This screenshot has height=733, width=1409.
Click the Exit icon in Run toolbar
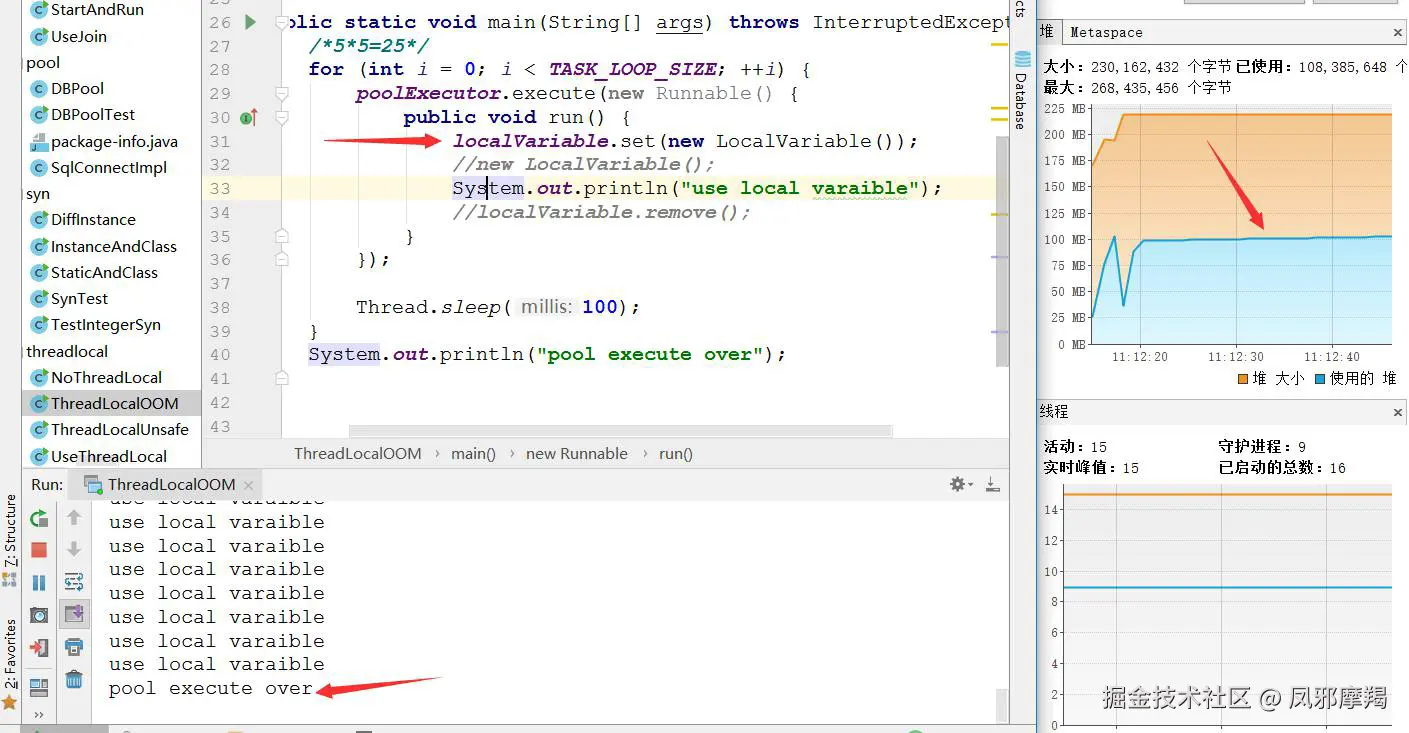[39, 647]
